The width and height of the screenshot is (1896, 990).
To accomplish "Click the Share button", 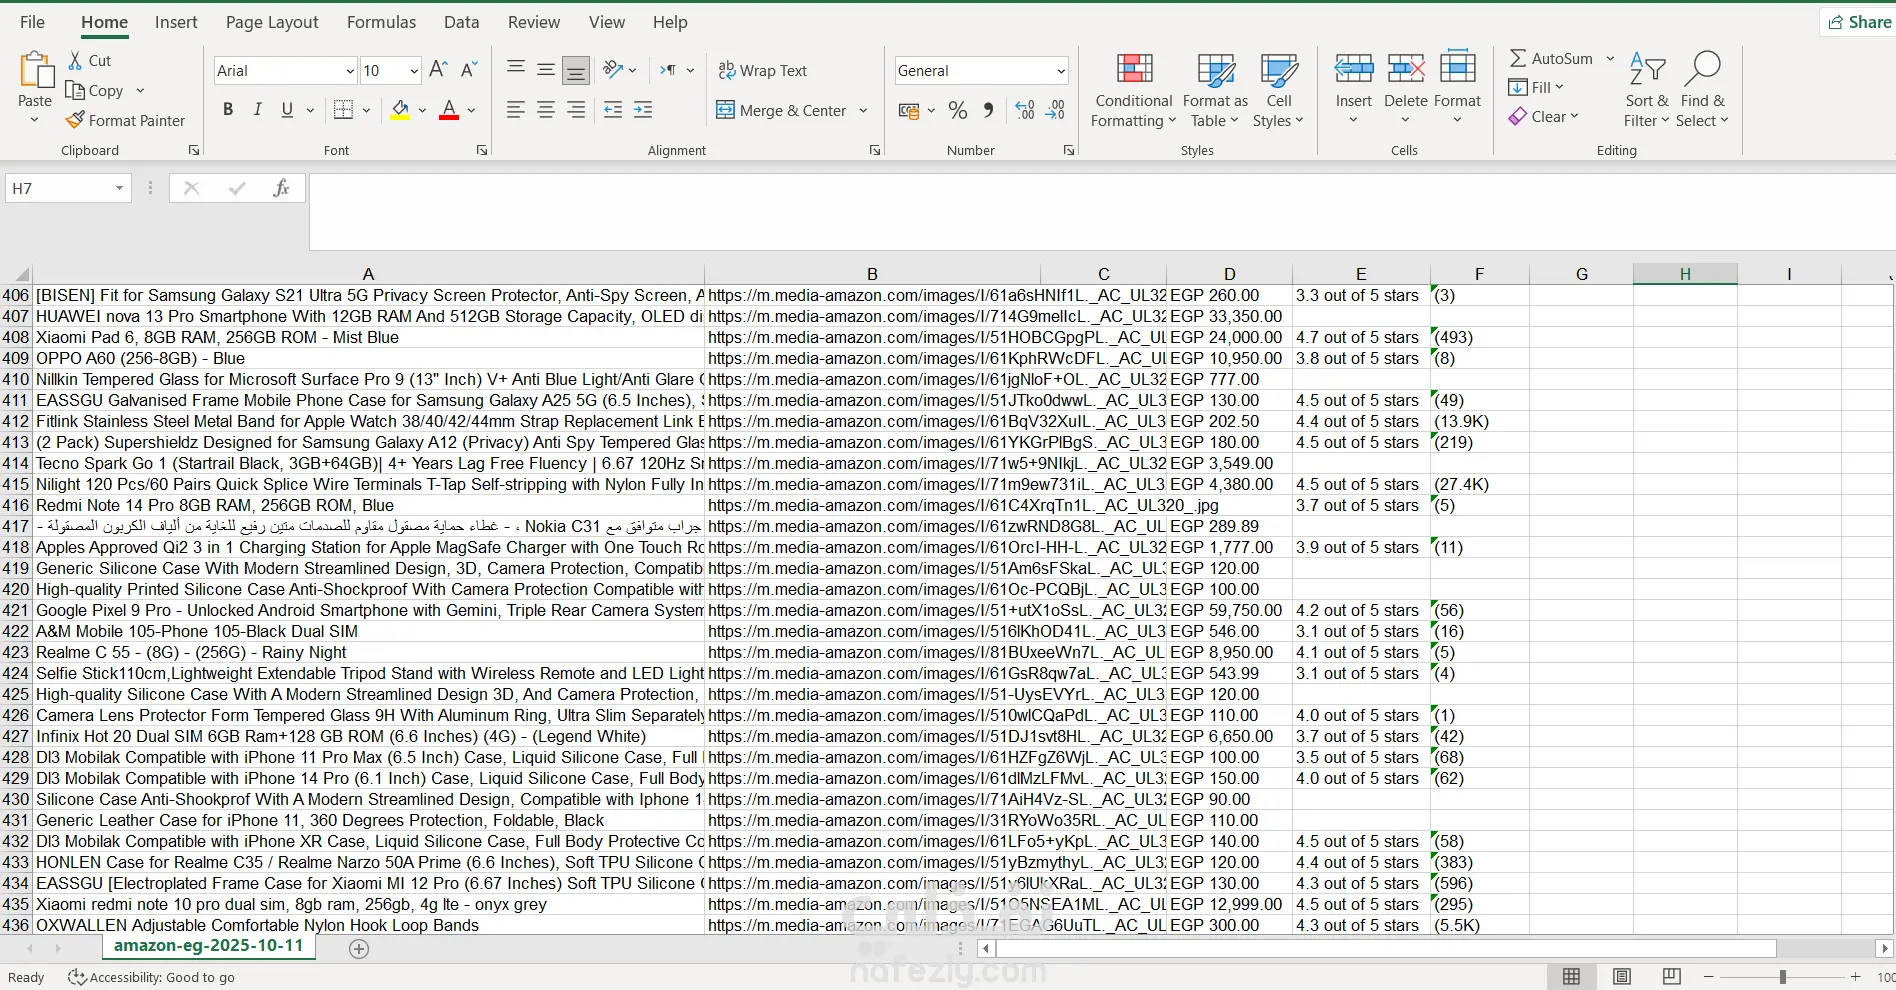I will [1859, 22].
